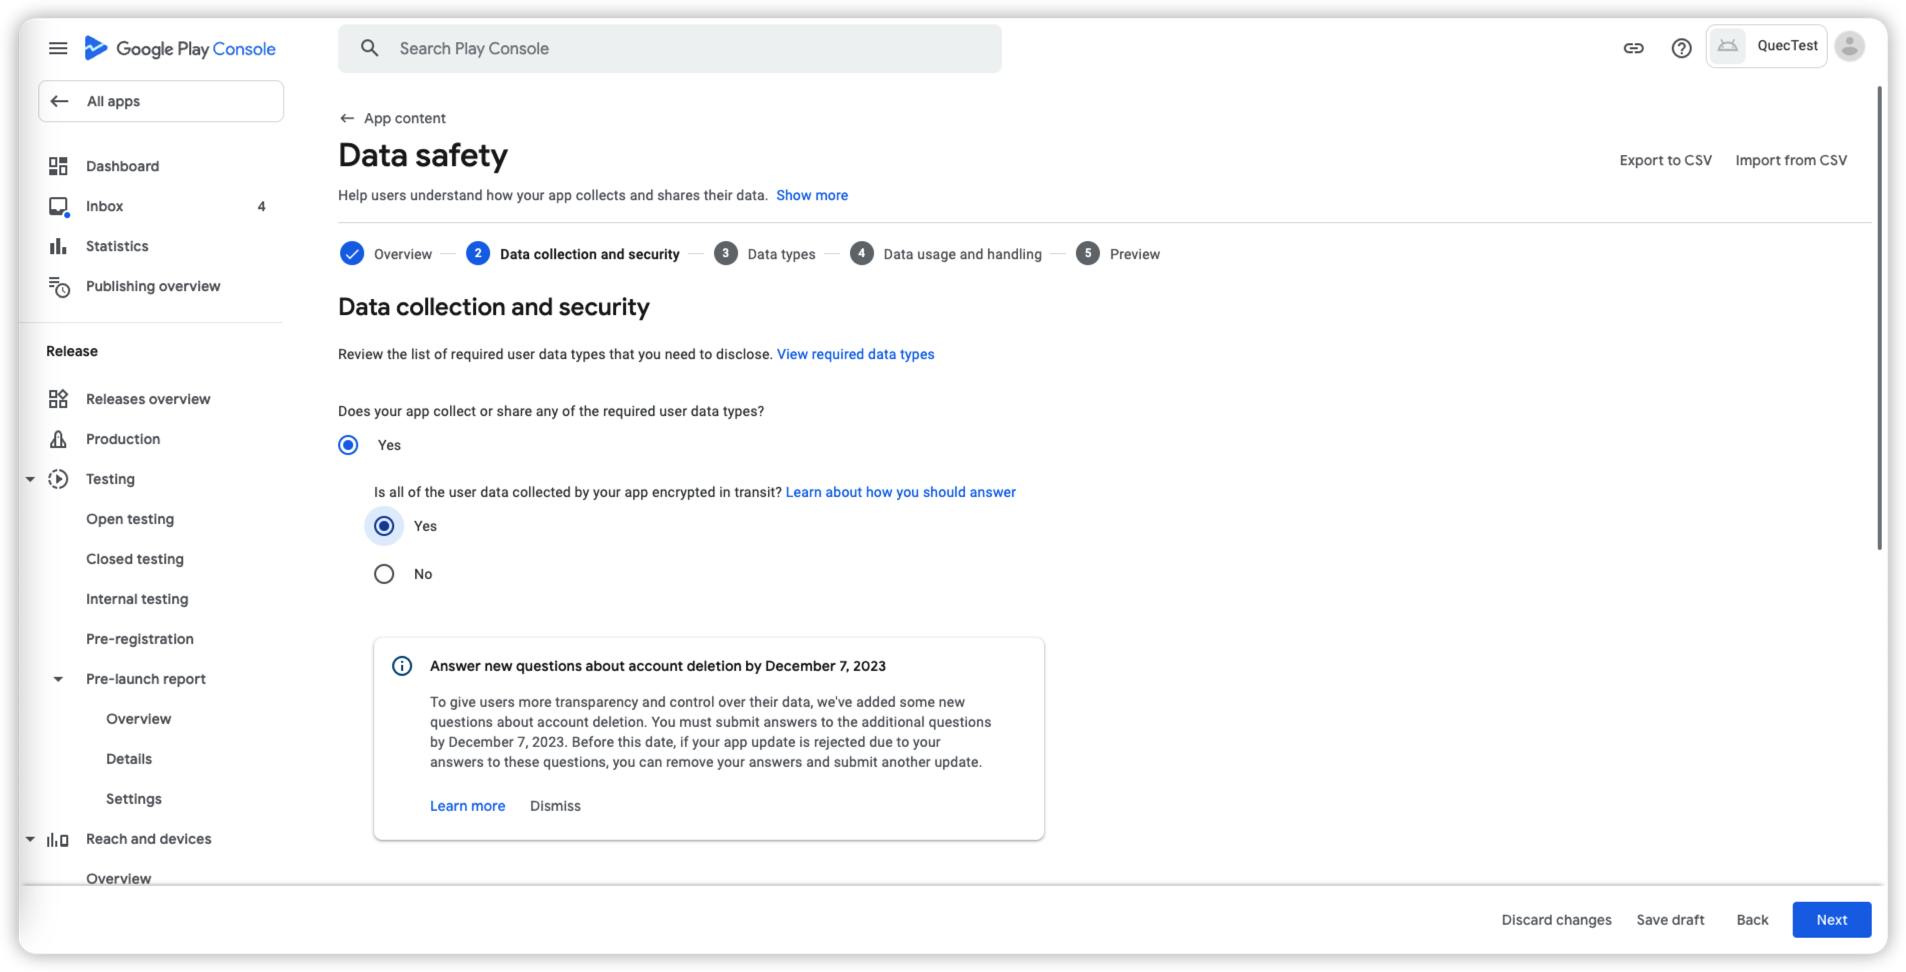Open Pre-launch report Details item
The width and height of the screenshot is (1906, 972).
[x=129, y=759]
